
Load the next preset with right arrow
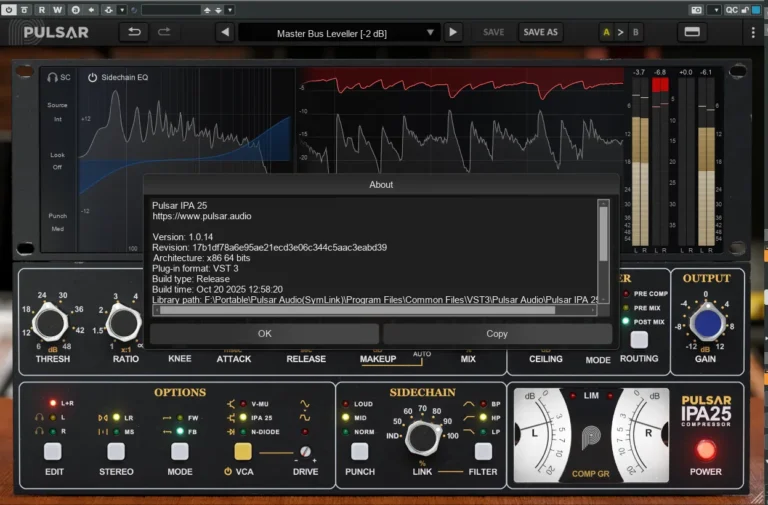coord(453,32)
